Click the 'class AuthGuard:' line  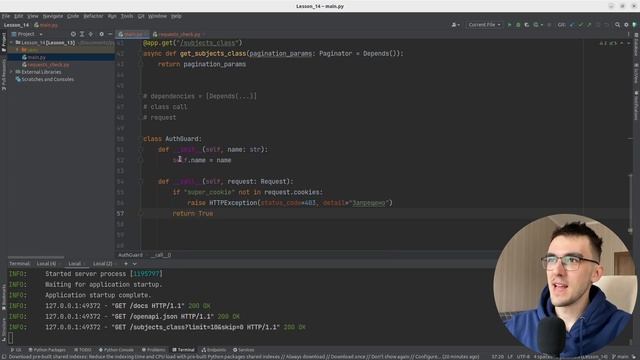[x=172, y=139]
